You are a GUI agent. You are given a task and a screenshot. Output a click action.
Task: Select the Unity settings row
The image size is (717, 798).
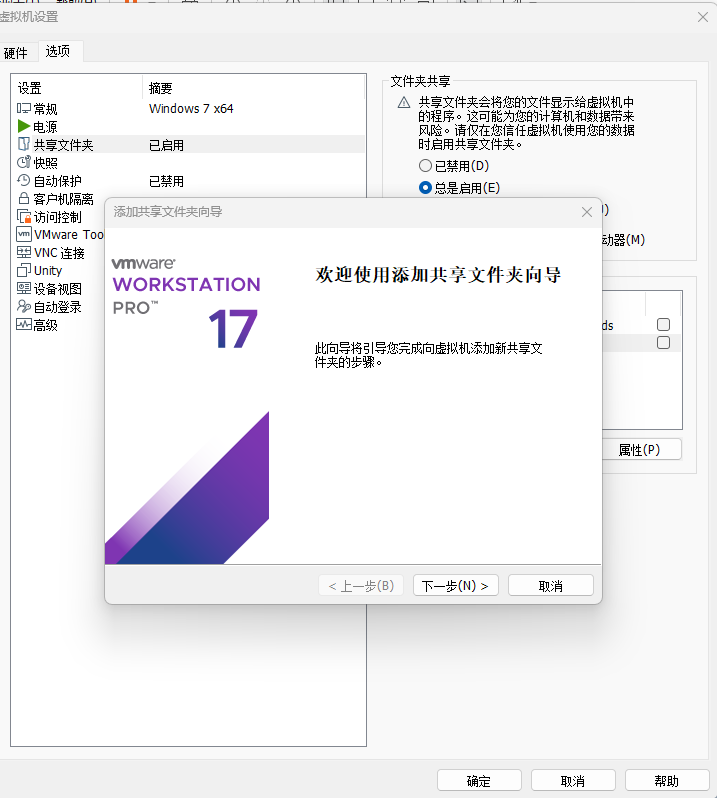point(59,271)
